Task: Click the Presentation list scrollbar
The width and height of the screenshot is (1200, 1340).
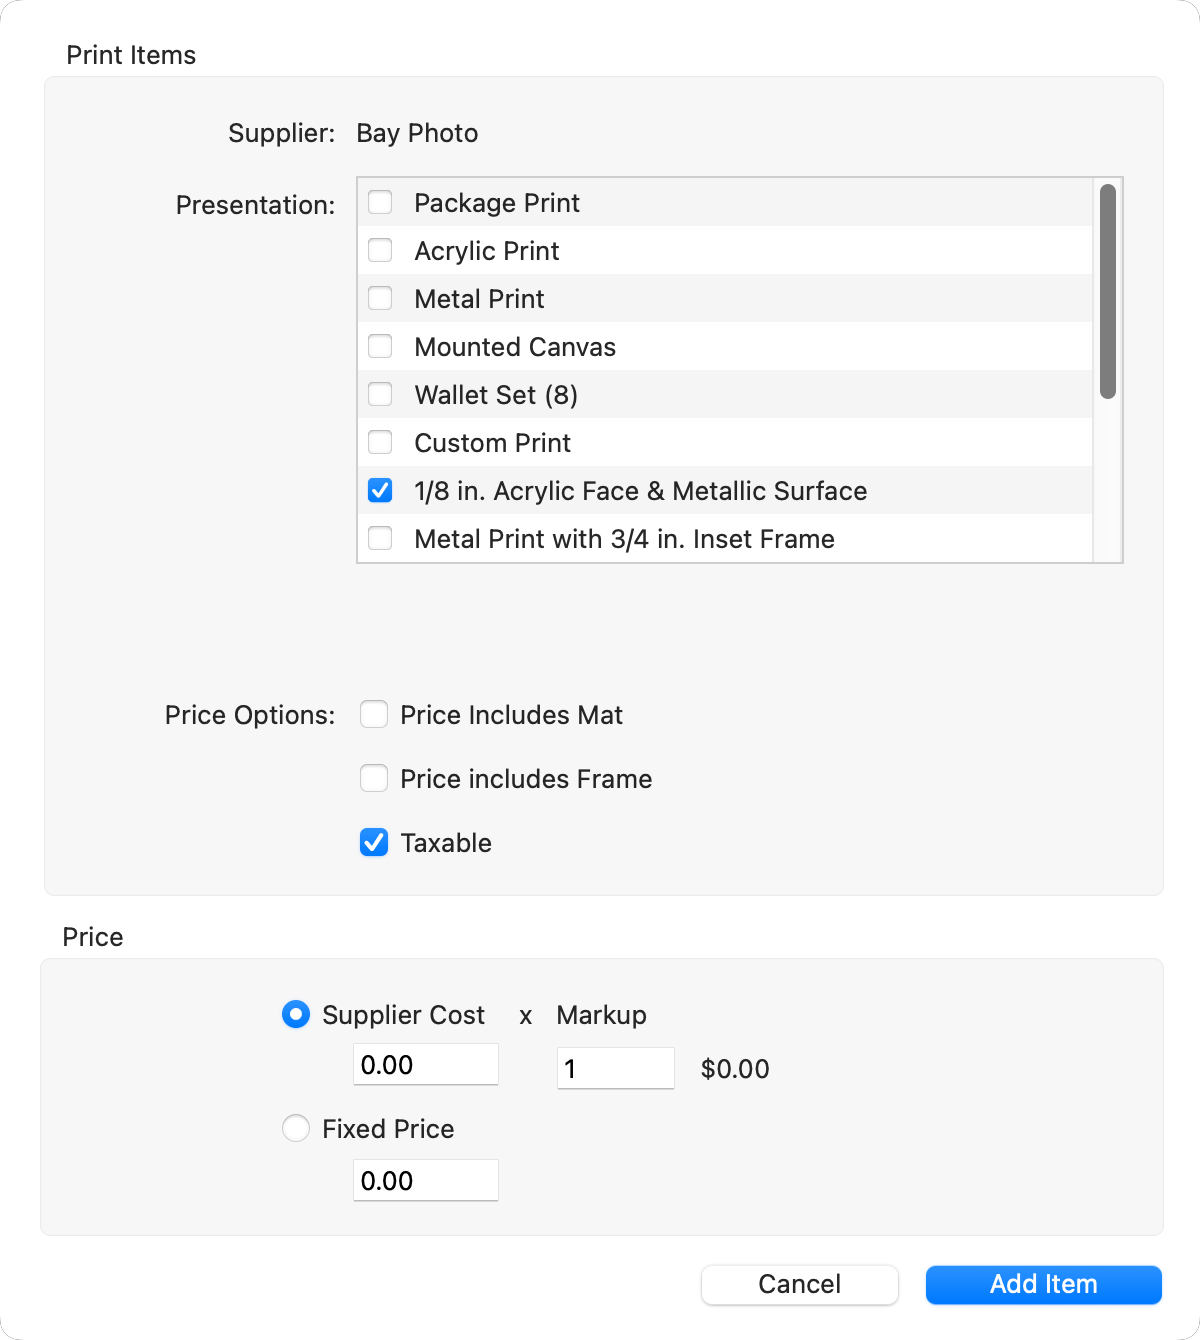Action: tap(1107, 292)
